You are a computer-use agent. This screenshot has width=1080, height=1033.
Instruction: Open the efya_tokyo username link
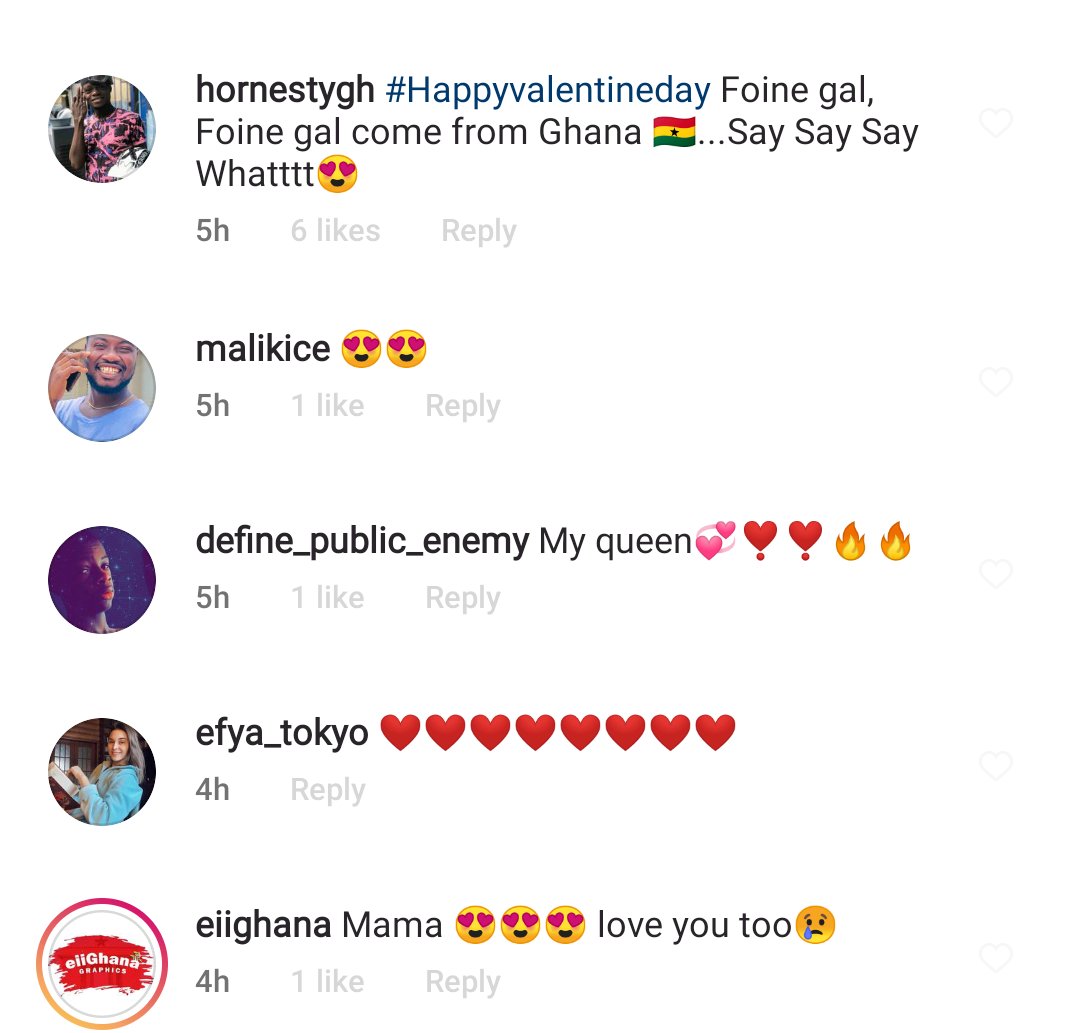pos(282,733)
